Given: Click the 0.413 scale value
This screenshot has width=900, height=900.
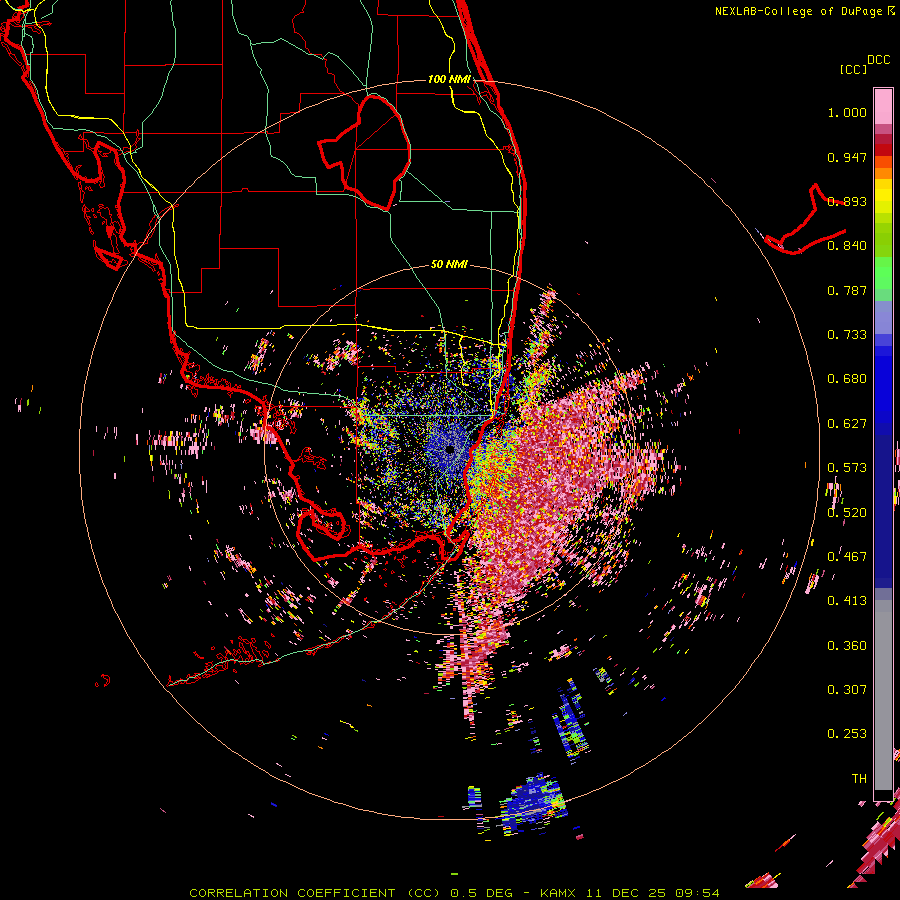Looking at the screenshot, I should tap(847, 601).
